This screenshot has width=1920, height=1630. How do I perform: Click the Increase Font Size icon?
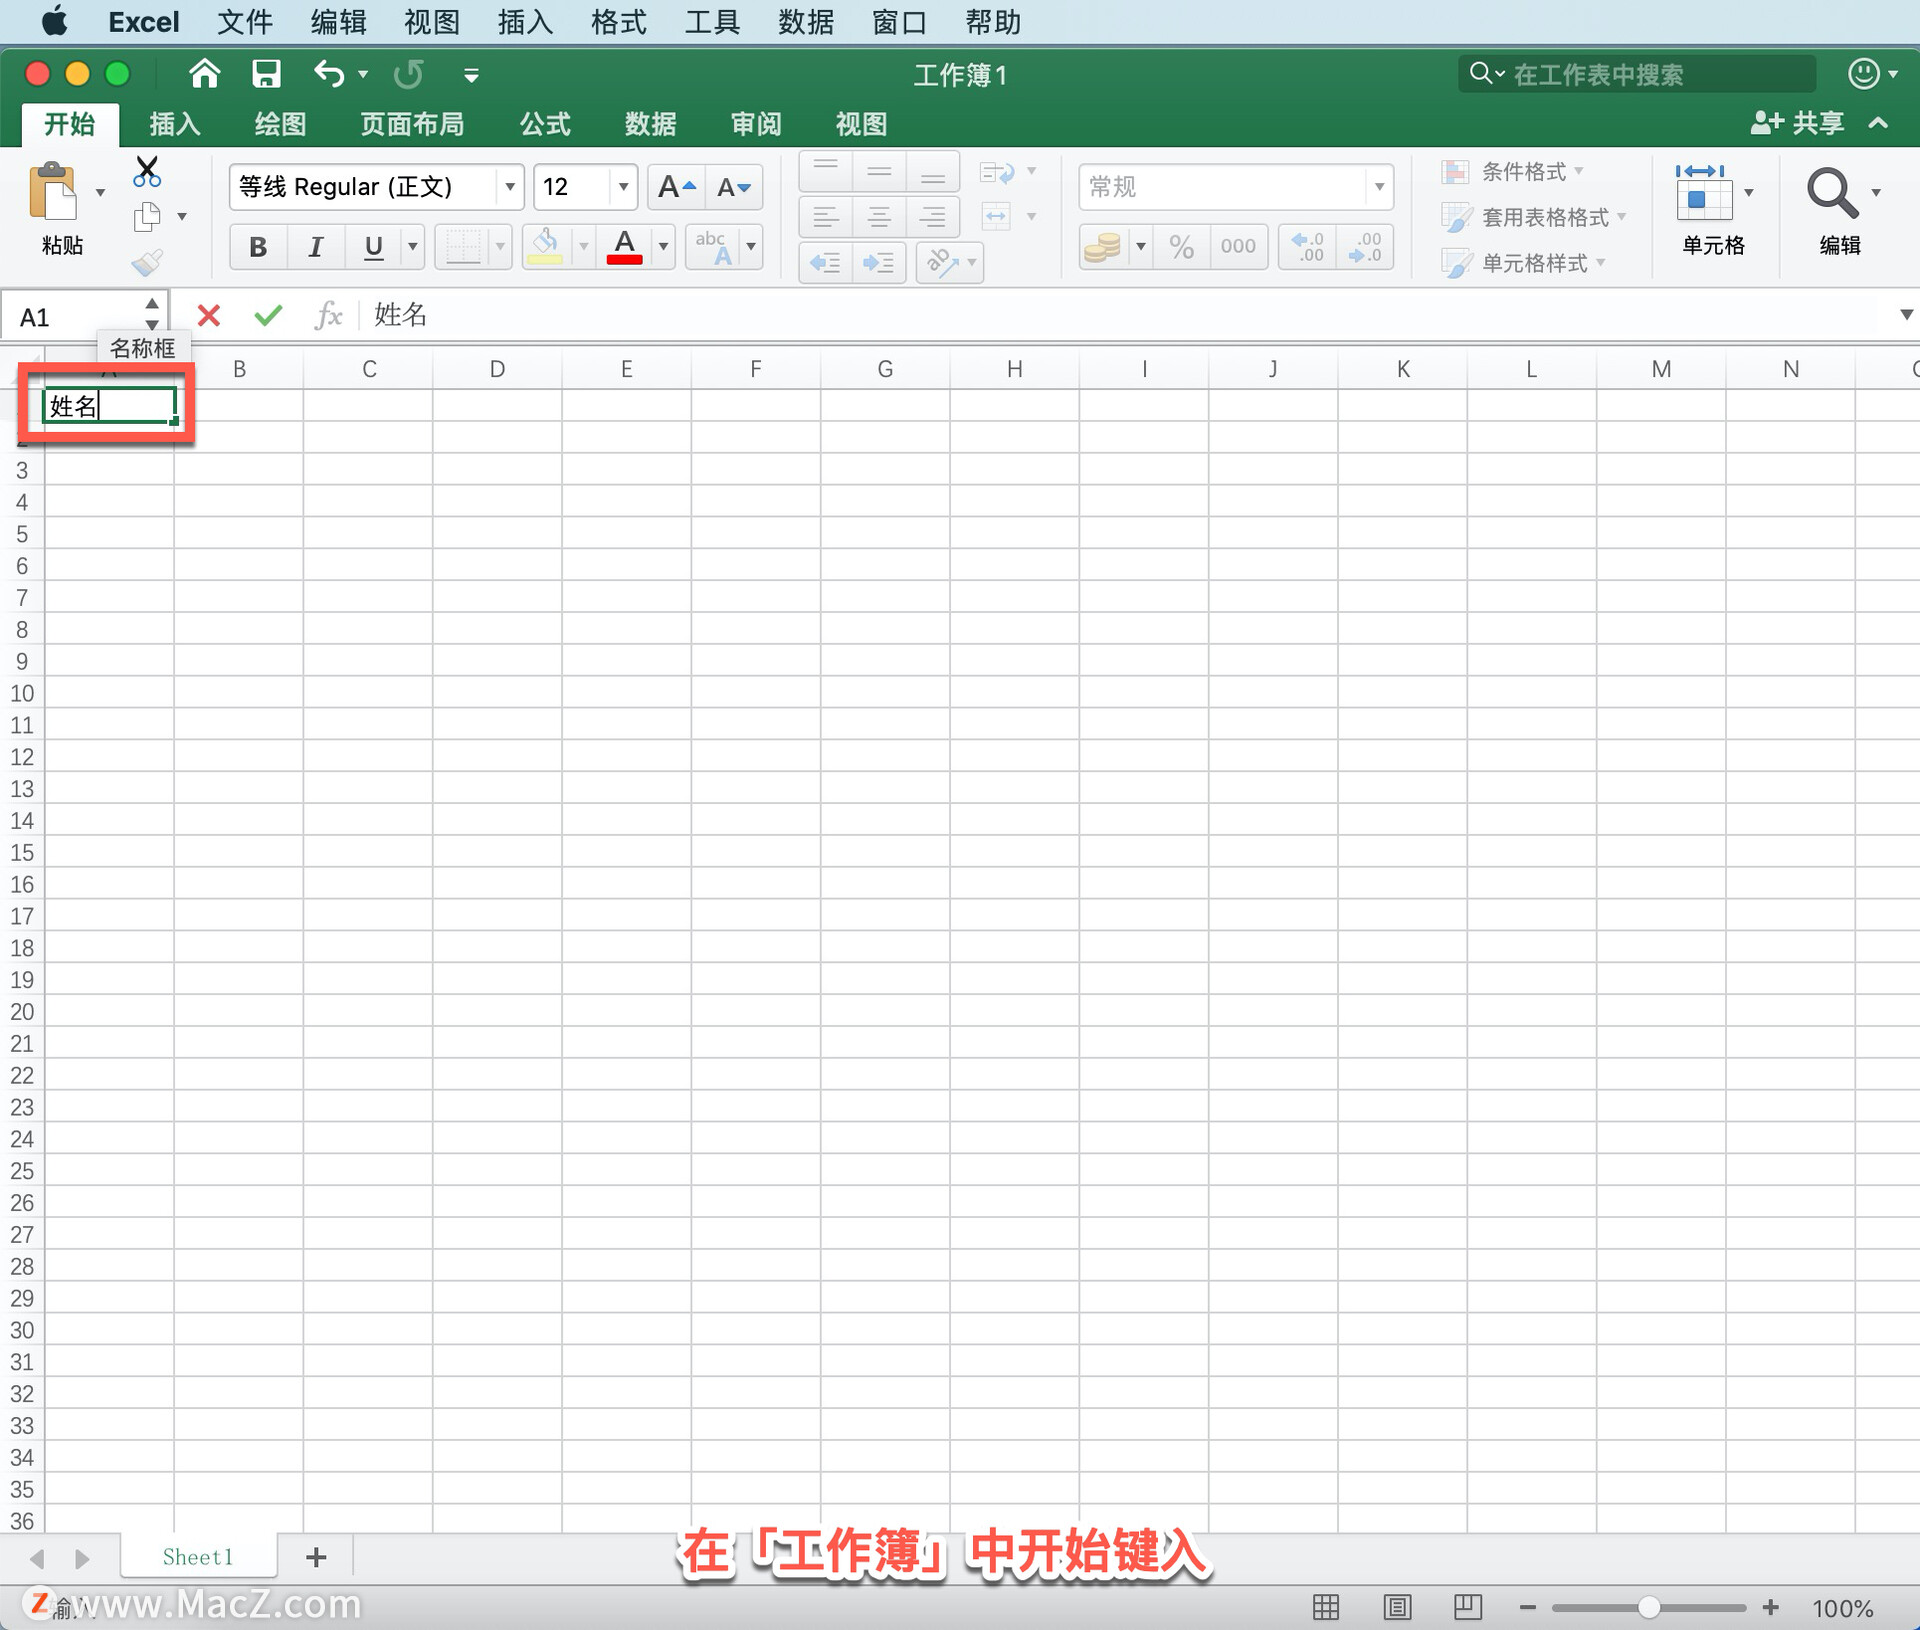click(x=676, y=187)
